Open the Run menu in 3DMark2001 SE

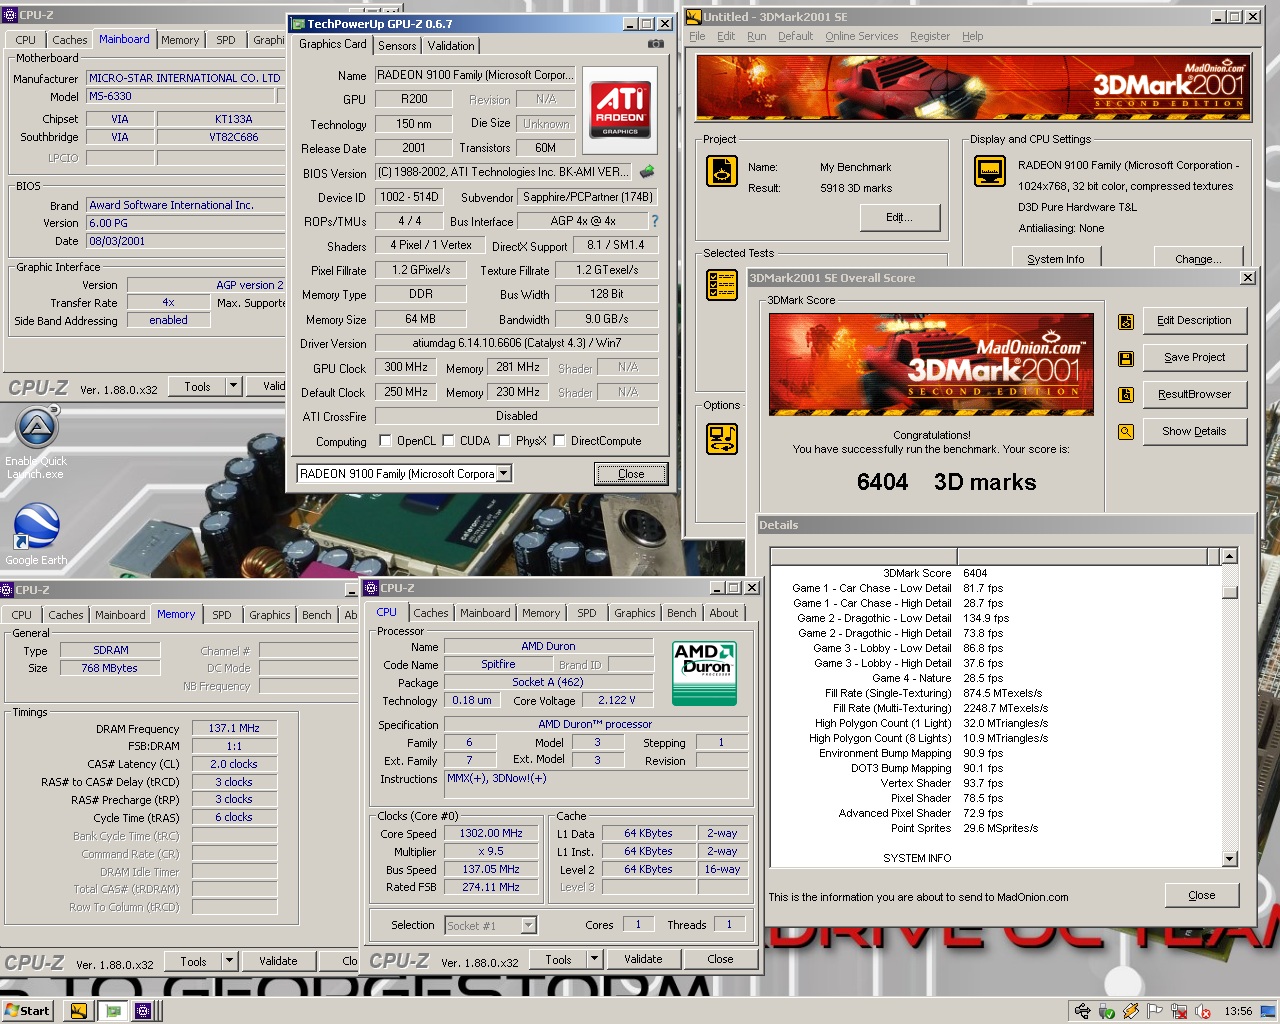pos(756,36)
